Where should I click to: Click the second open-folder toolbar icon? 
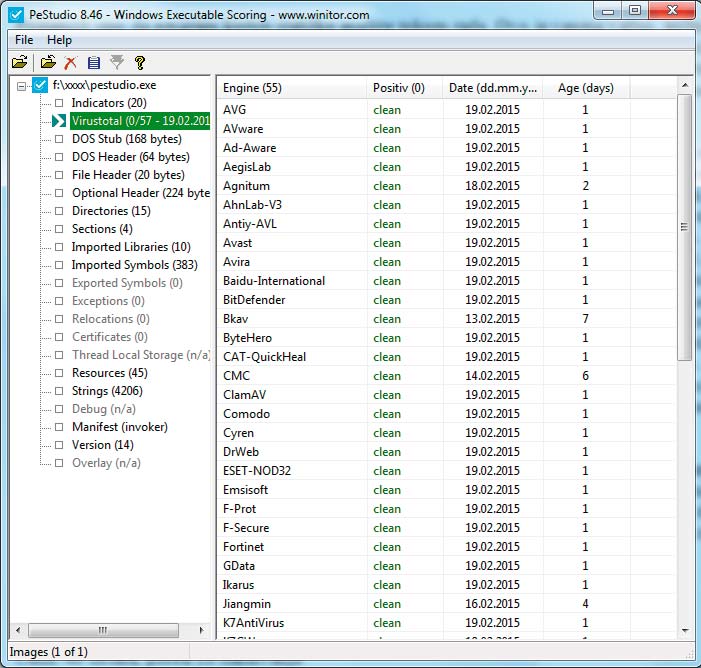pos(48,62)
